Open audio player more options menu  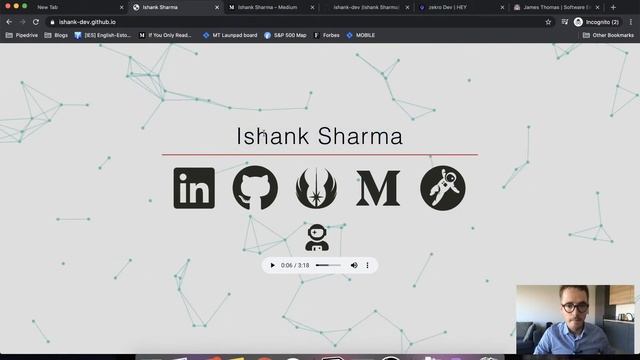click(x=367, y=265)
